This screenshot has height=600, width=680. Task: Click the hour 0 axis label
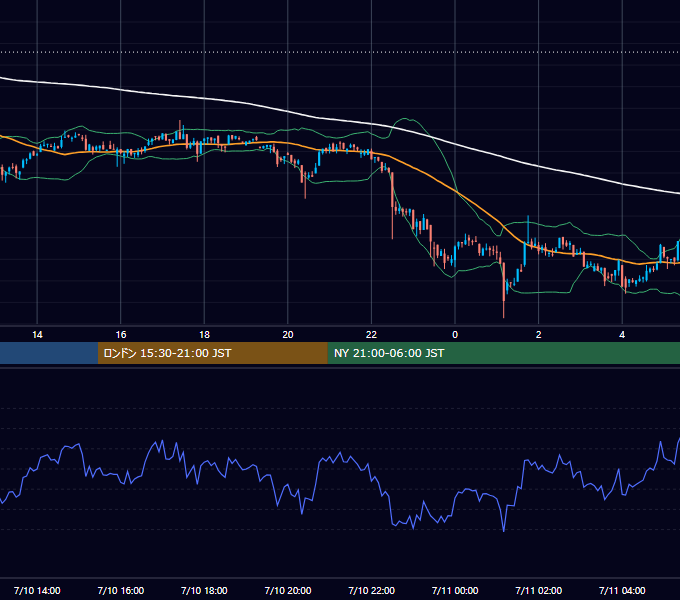tap(455, 335)
